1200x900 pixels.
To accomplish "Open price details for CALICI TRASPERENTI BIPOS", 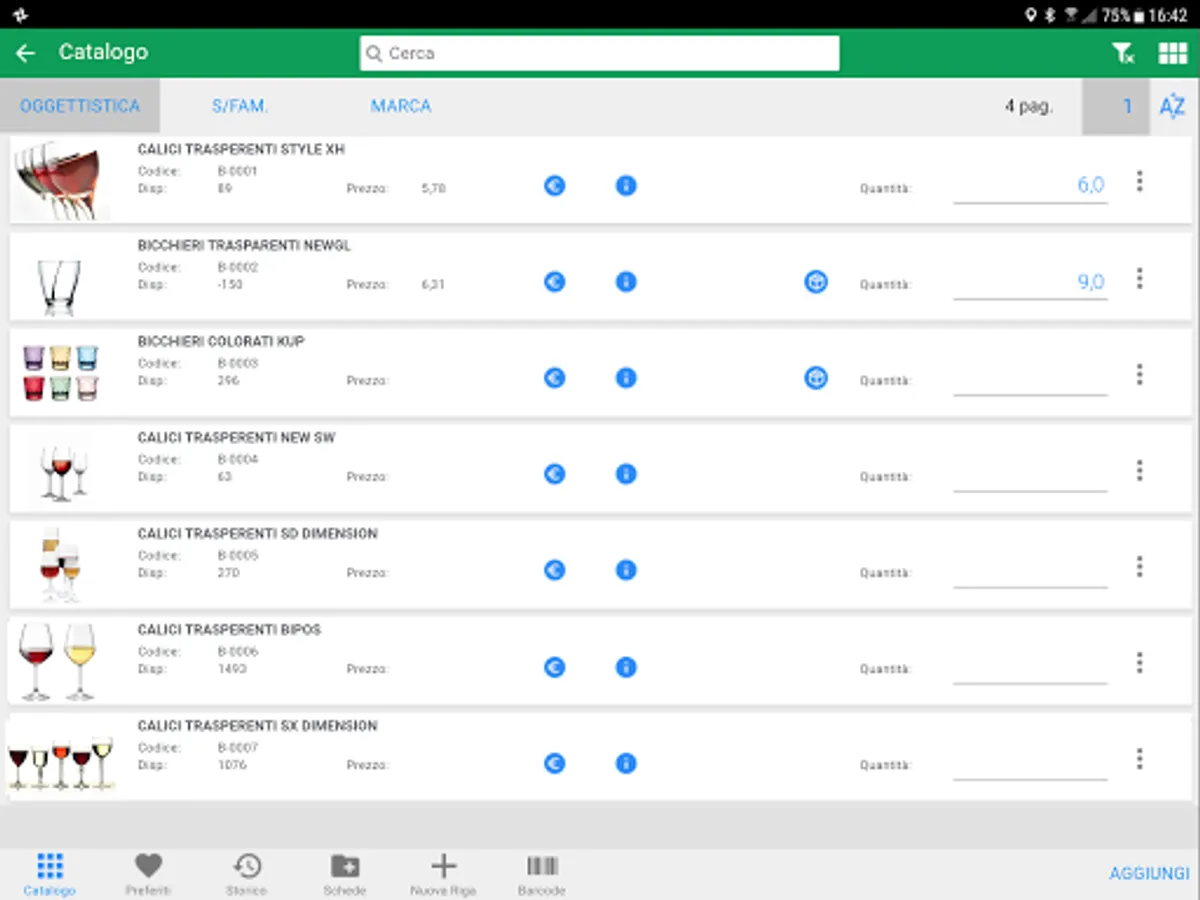I will [555, 667].
